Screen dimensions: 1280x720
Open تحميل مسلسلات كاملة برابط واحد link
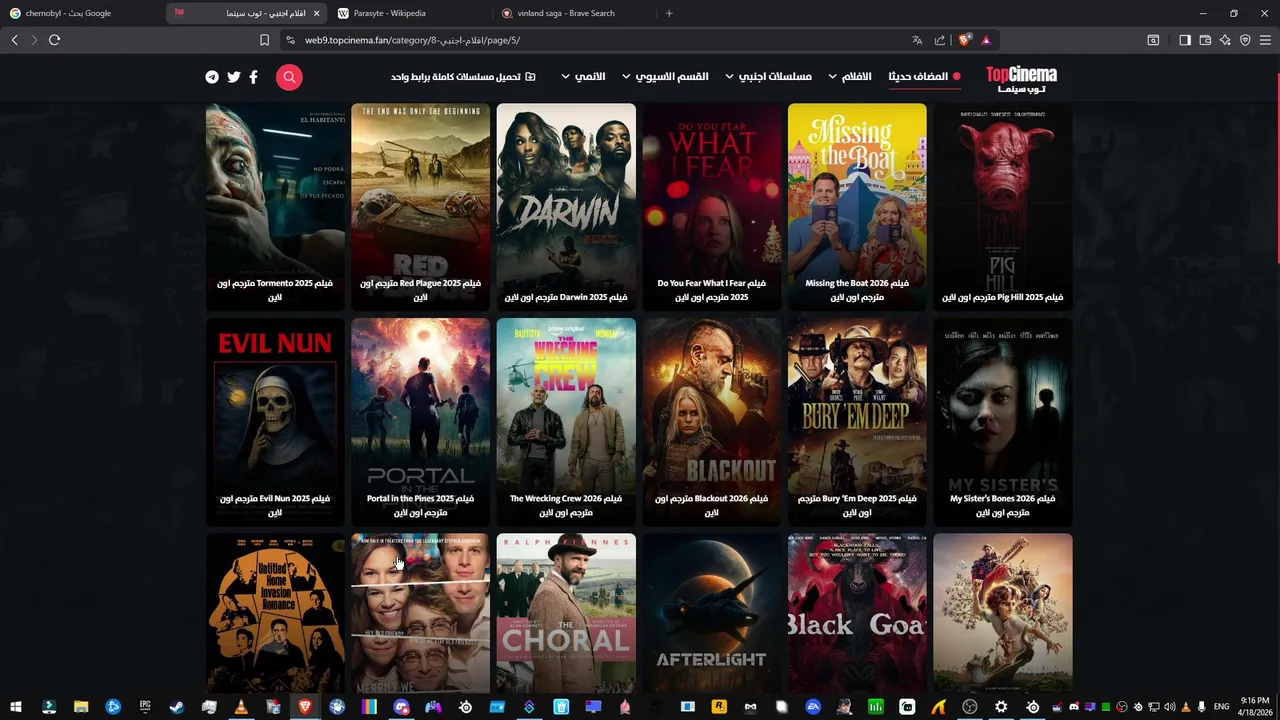click(463, 77)
